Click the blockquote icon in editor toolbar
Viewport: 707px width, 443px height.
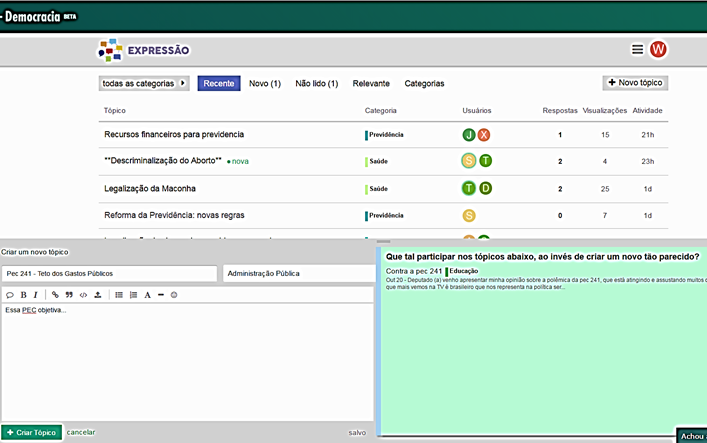[x=69, y=295]
